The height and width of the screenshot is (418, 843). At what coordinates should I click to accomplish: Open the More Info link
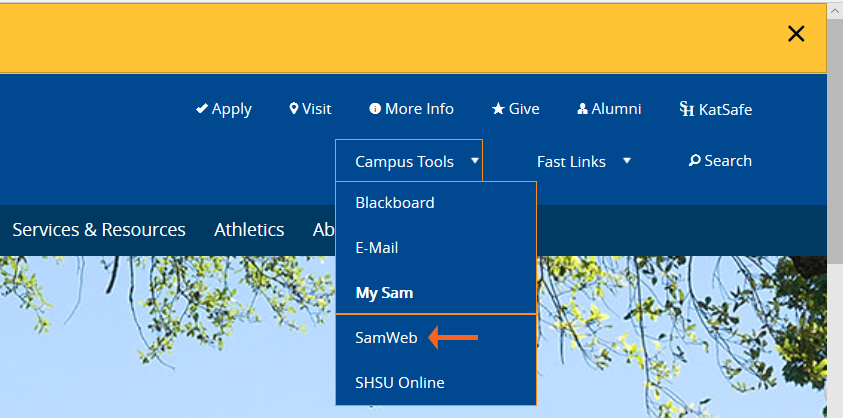[412, 109]
